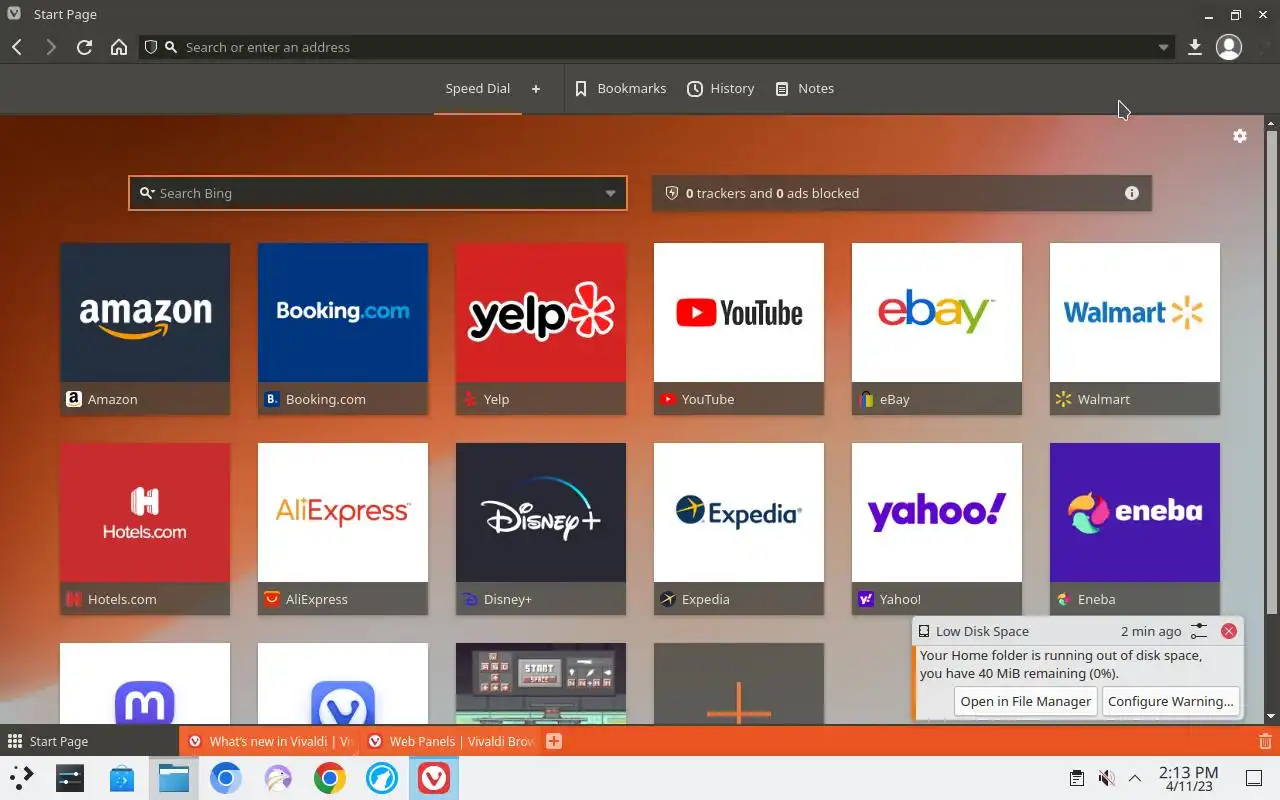The height and width of the screenshot is (800, 1280).
Task: Switch to Web Panels Vivaldi Browser tab
Action: point(450,741)
